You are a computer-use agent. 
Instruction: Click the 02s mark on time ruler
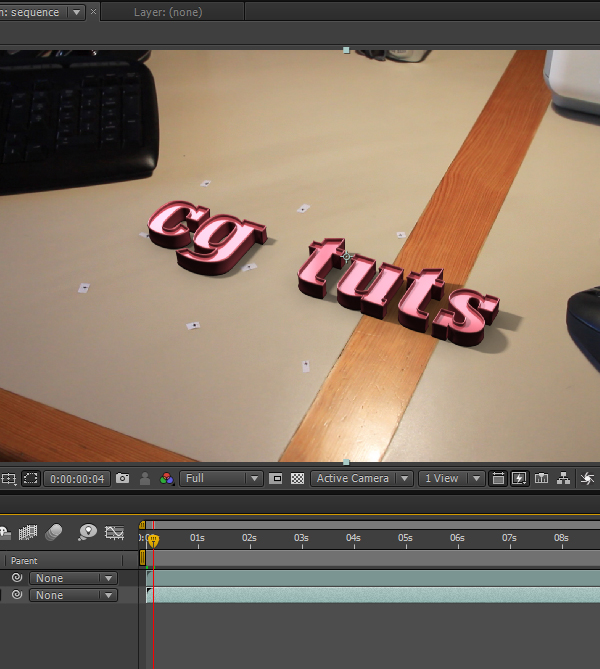click(x=250, y=538)
